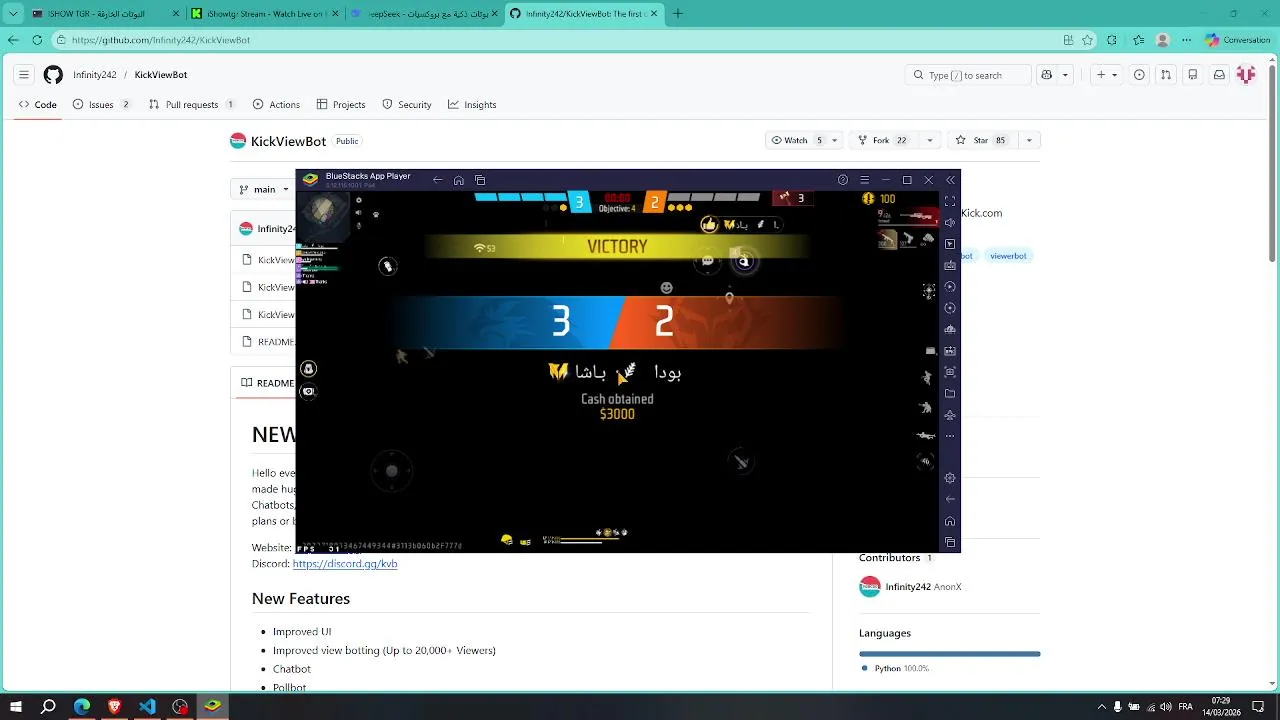Collapse BlueStacks sidebar with double-chevron icon
Viewport: 1280px width, 720px height.
[x=950, y=180]
